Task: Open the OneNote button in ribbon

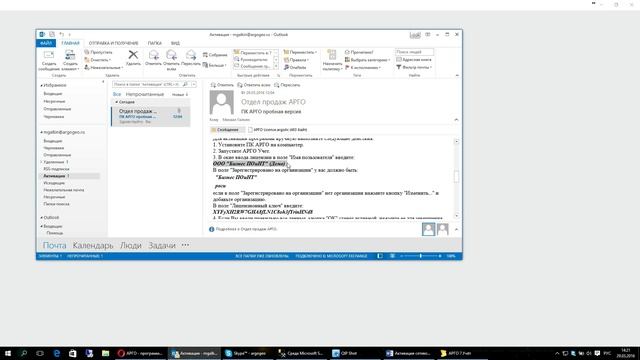Action: [x=295, y=67]
